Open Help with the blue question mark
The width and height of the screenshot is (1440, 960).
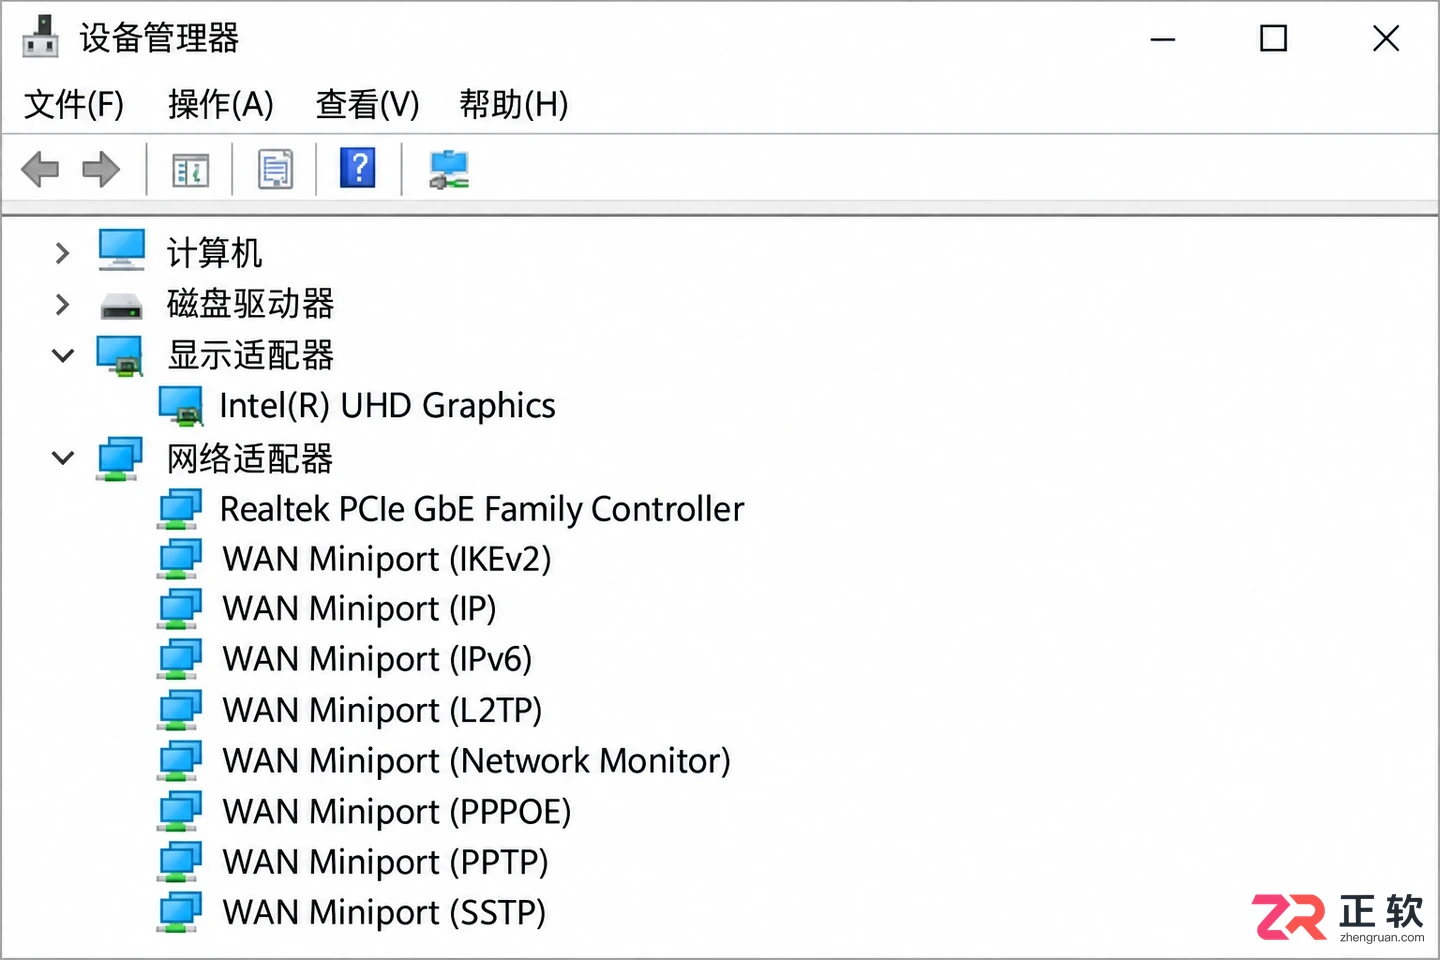pos(357,168)
